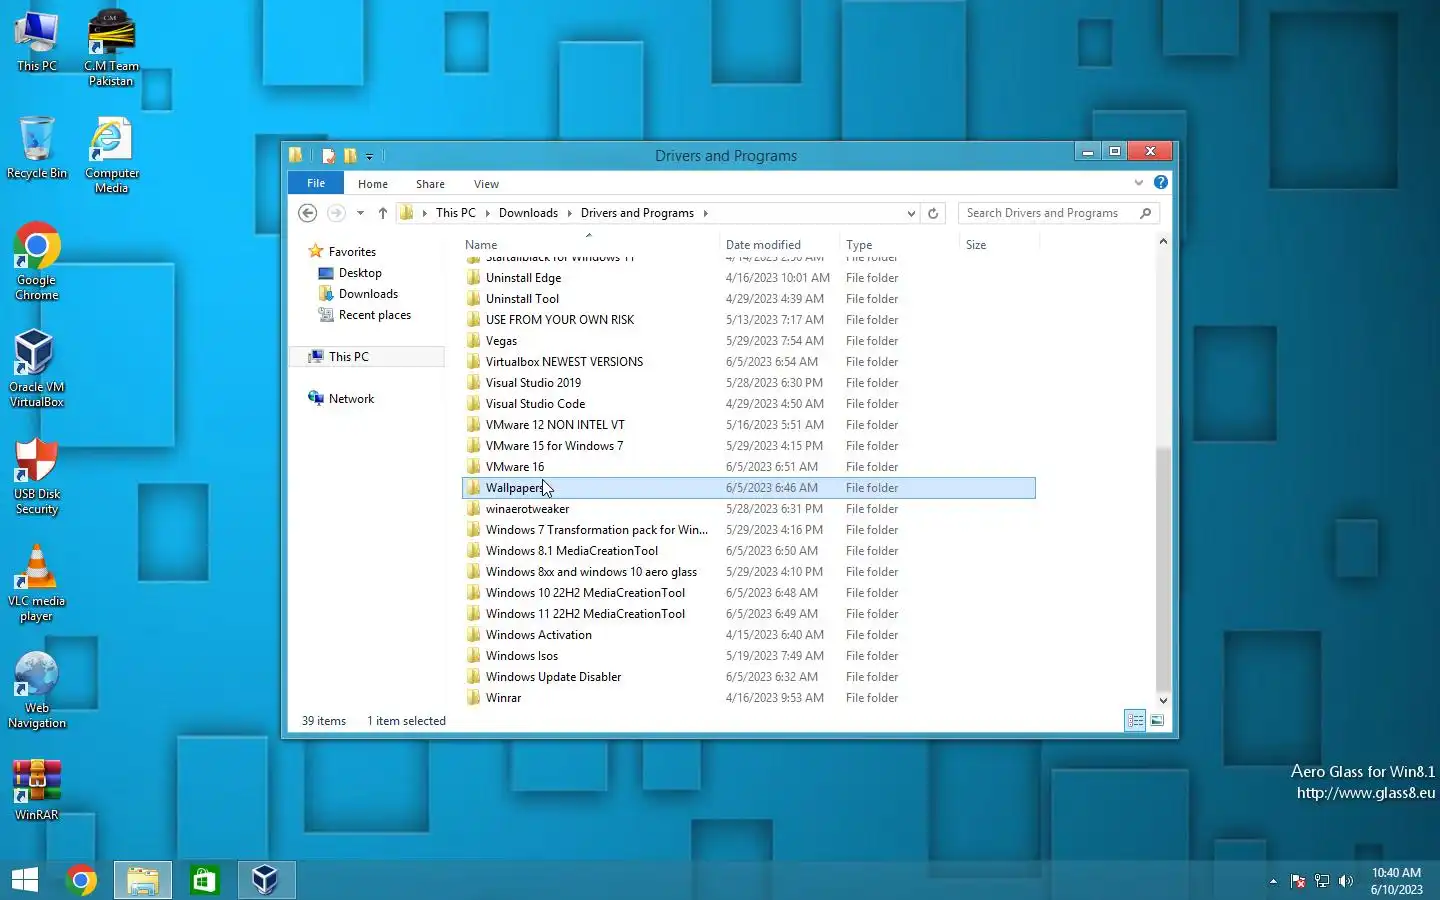Sort by Name column header
This screenshot has height=900, width=1440.
tap(590, 244)
